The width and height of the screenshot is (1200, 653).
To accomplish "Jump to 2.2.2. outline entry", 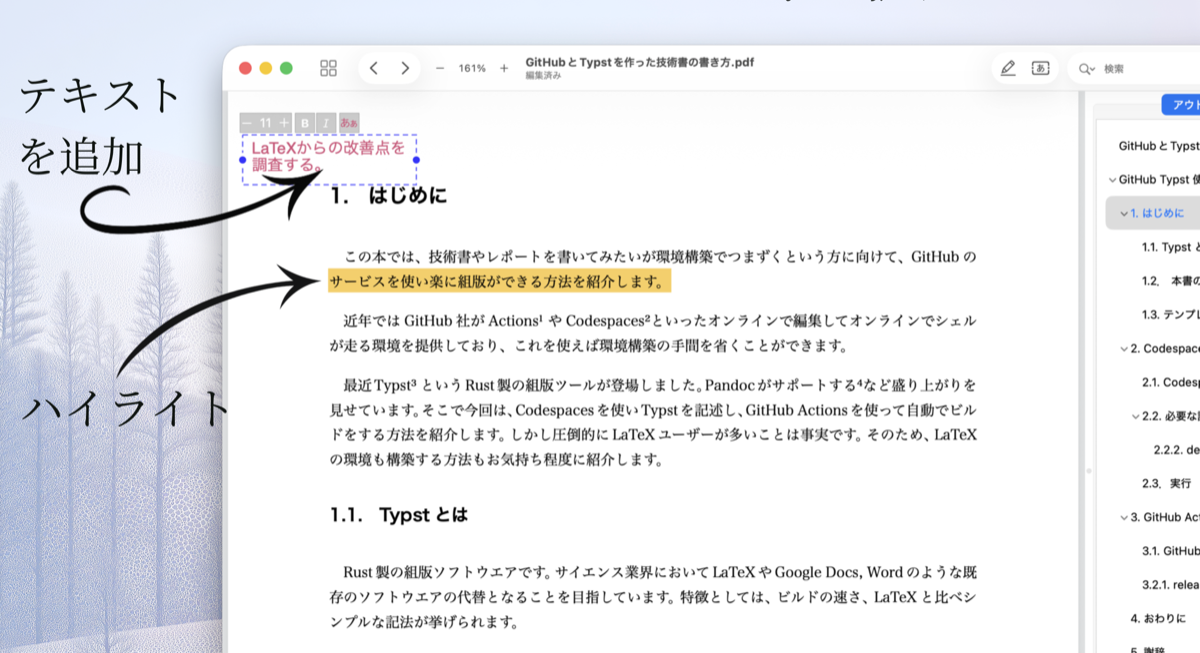I will [x=1176, y=450].
